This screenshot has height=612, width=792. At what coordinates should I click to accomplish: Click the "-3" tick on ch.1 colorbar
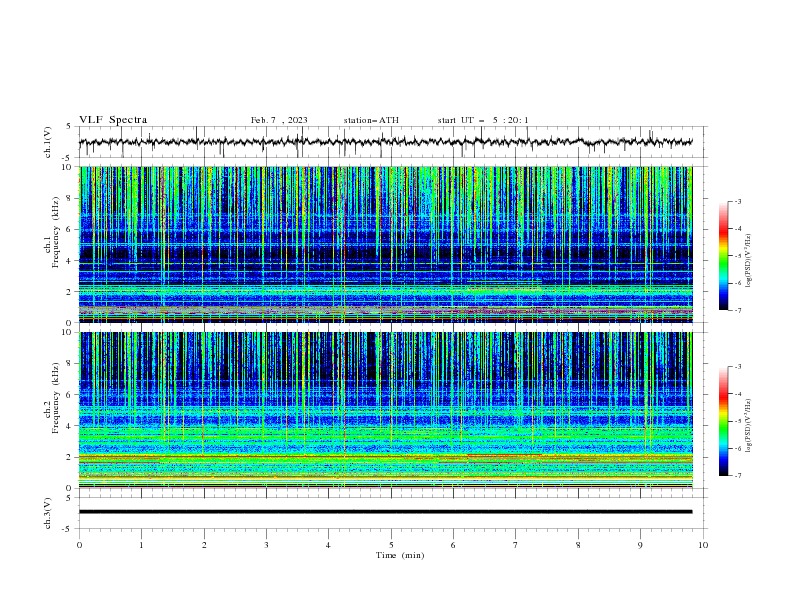(738, 201)
